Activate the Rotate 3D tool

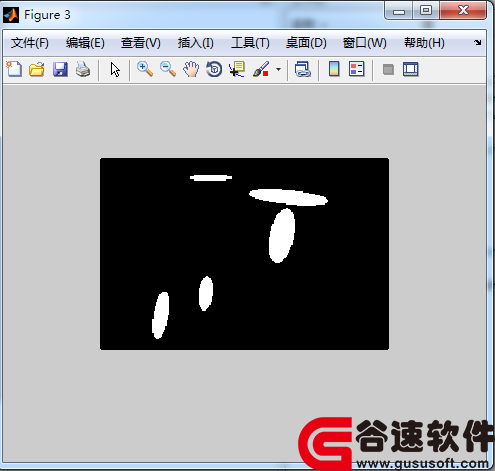coord(214,69)
